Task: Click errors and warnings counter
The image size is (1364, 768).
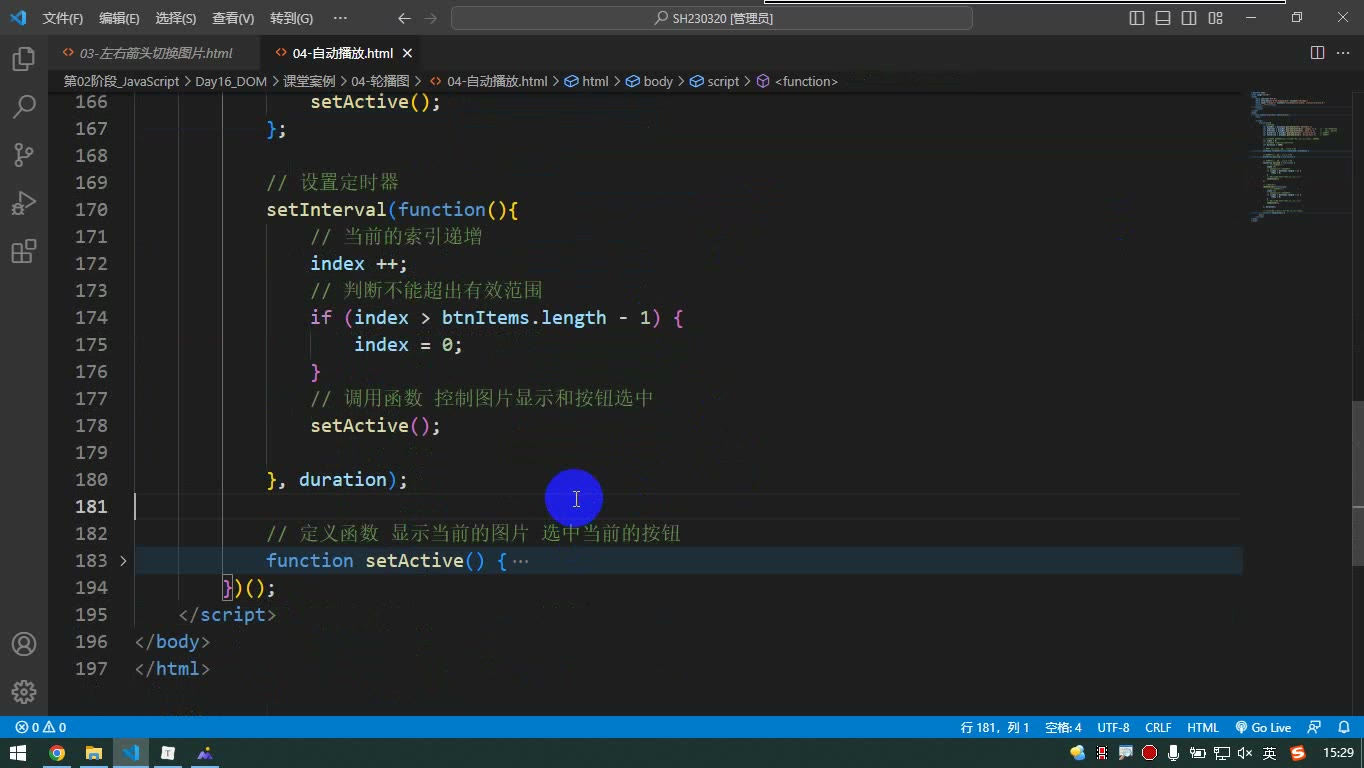Action: (x=41, y=728)
